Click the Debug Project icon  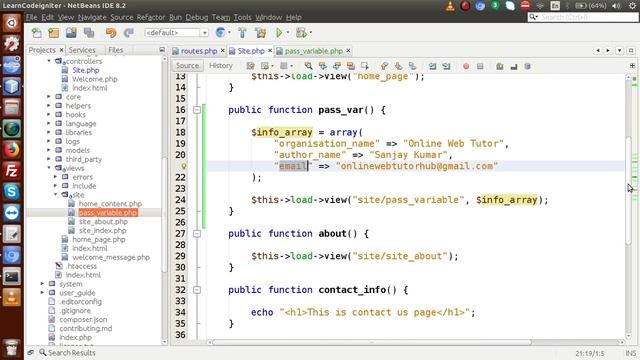click(301, 33)
